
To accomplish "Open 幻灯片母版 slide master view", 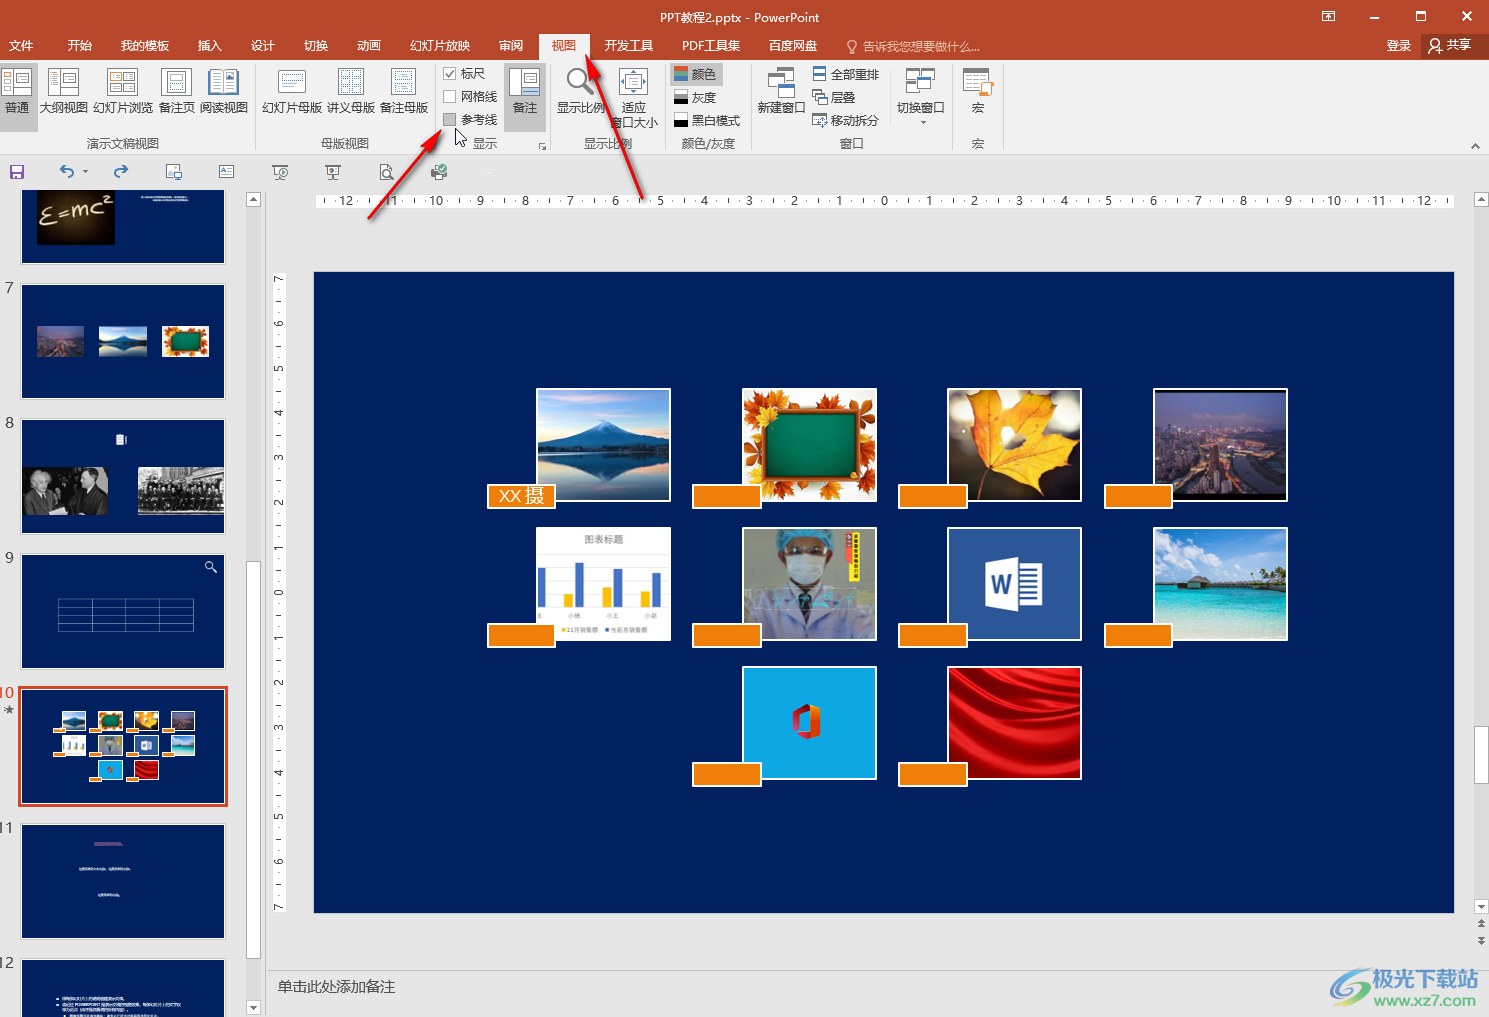I will 292,92.
